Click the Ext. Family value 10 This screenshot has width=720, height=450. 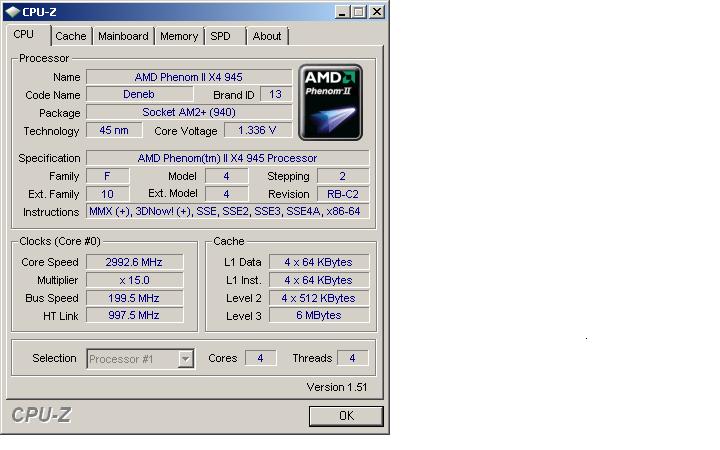click(x=107, y=194)
